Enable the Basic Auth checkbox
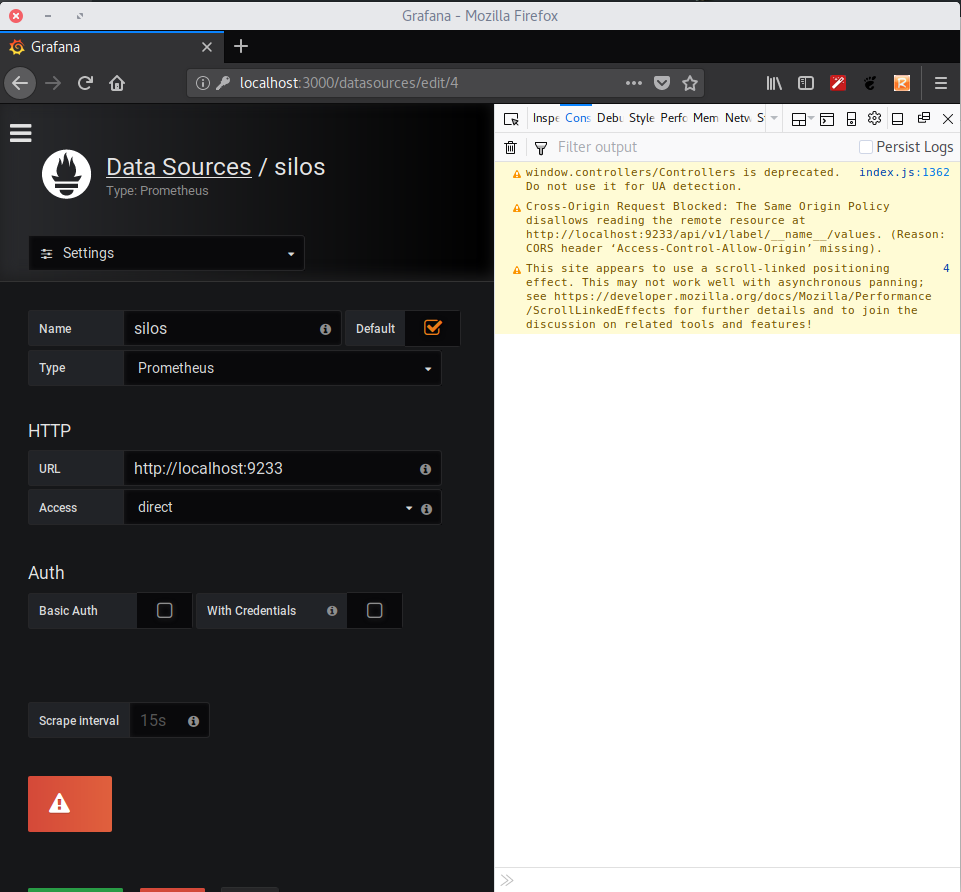 163,610
